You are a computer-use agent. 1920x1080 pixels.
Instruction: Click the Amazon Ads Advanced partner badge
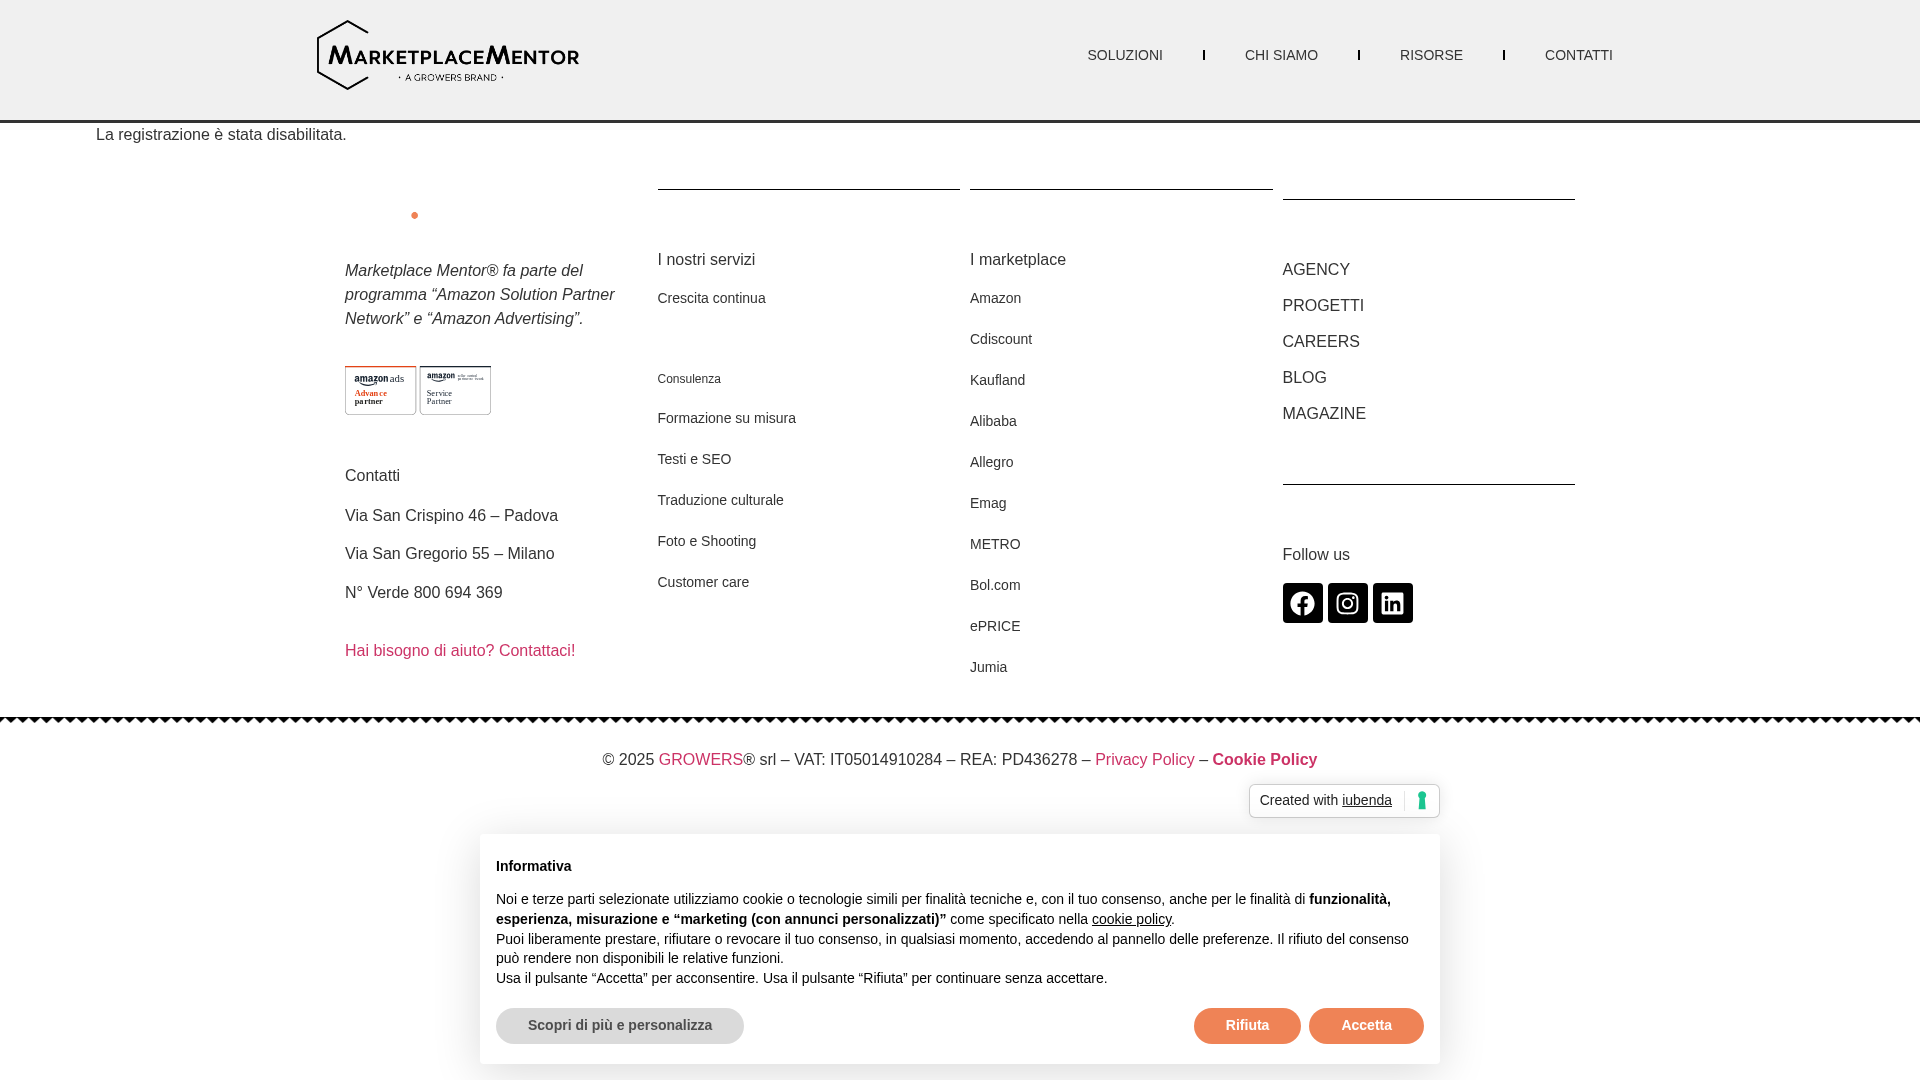pyautogui.click(x=380, y=390)
